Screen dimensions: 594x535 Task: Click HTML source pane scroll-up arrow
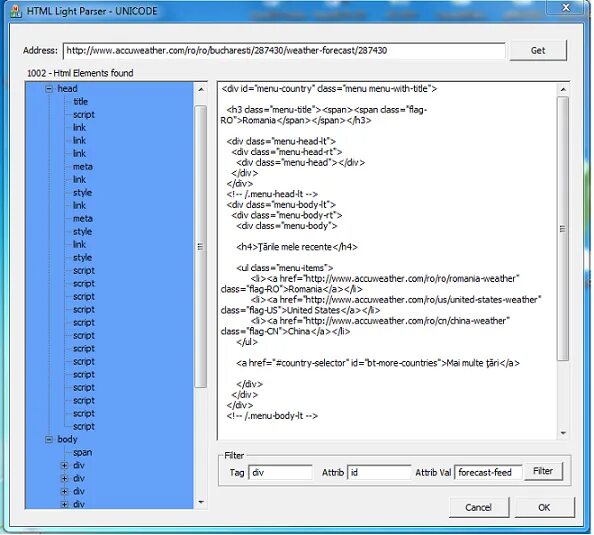[x=563, y=90]
